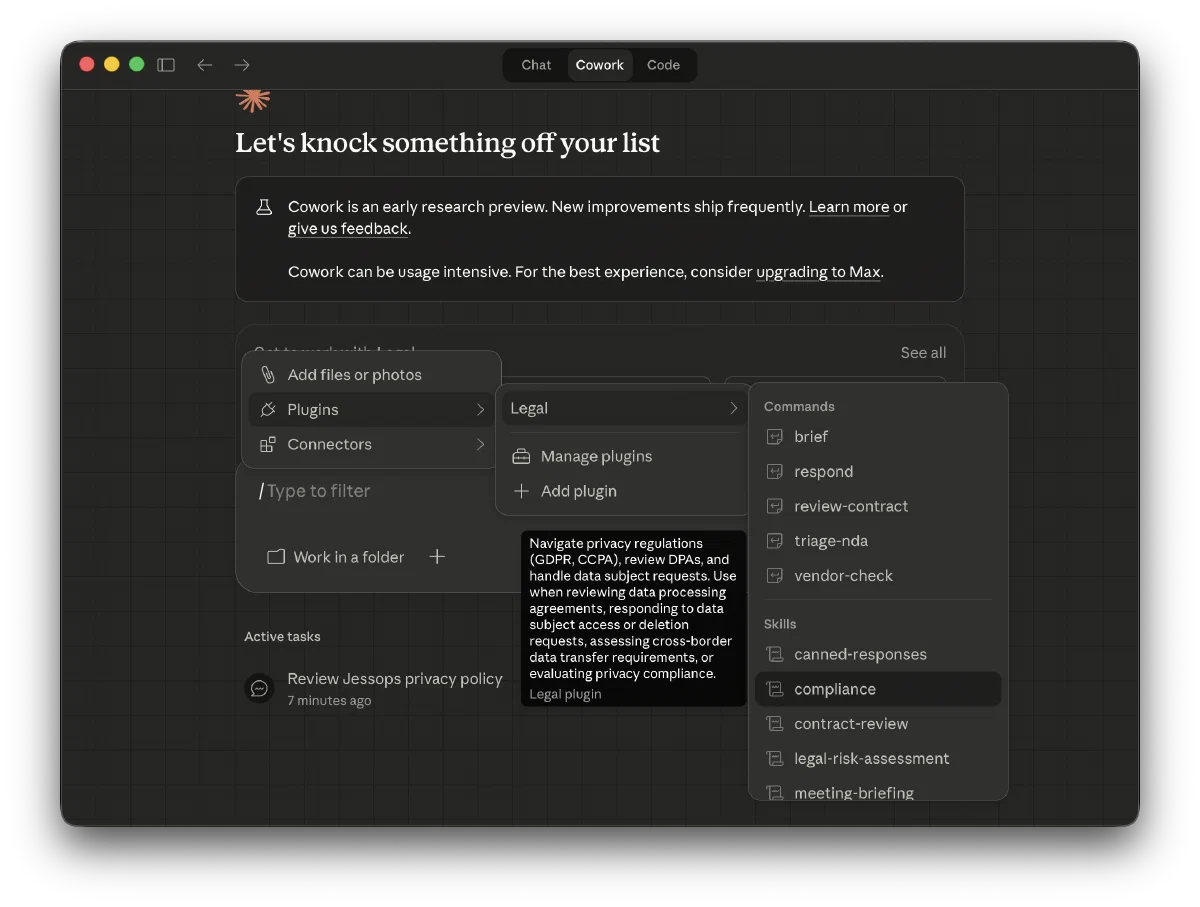The width and height of the screenshot is (1200, 907).
Task: Switch to the Chat tab
Action: 536,65
